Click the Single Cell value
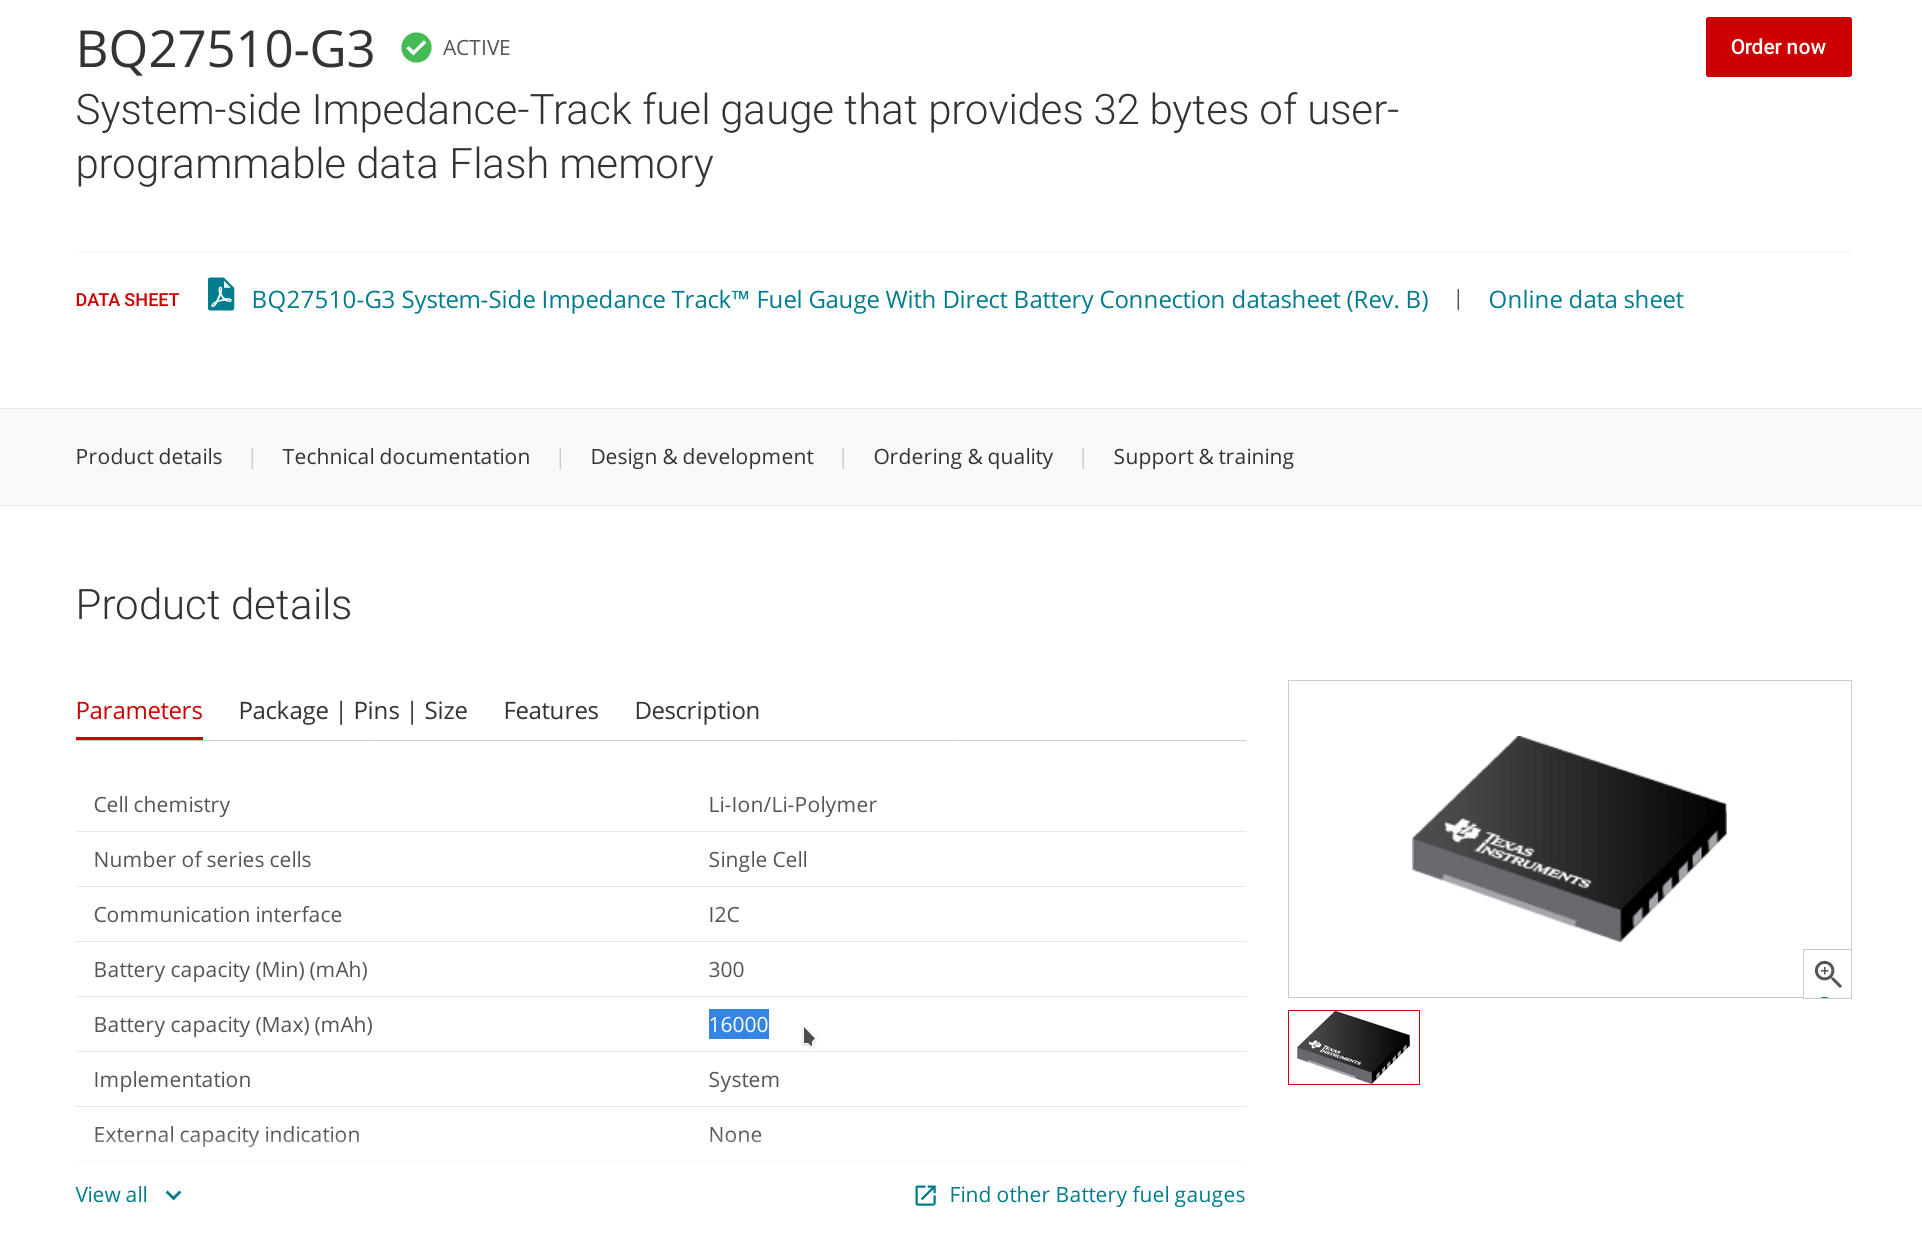The width and height of the screenshot is (1922, 1238). click(758, 860)
